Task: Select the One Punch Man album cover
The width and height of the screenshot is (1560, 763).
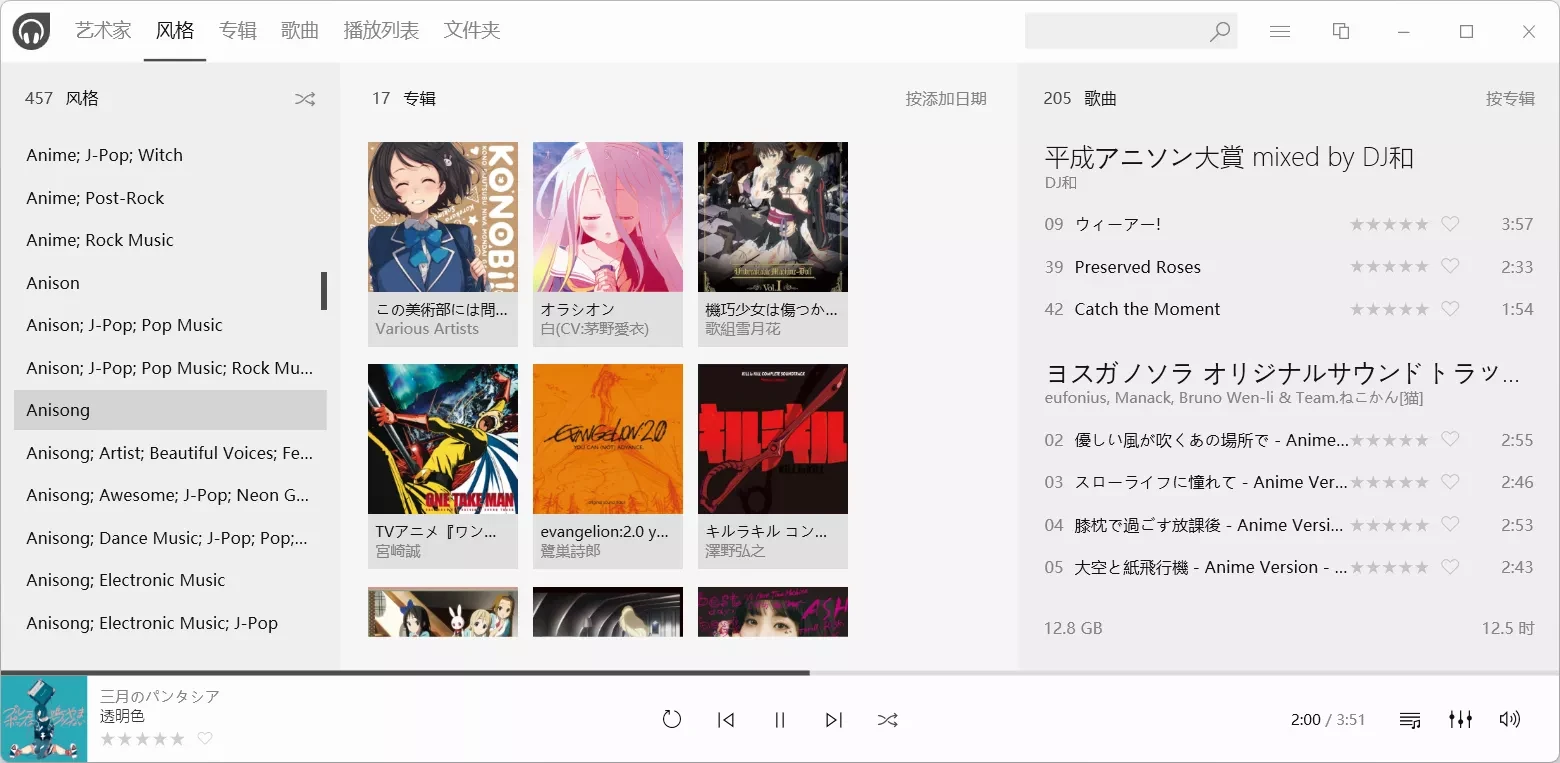Action: [443, 439]
